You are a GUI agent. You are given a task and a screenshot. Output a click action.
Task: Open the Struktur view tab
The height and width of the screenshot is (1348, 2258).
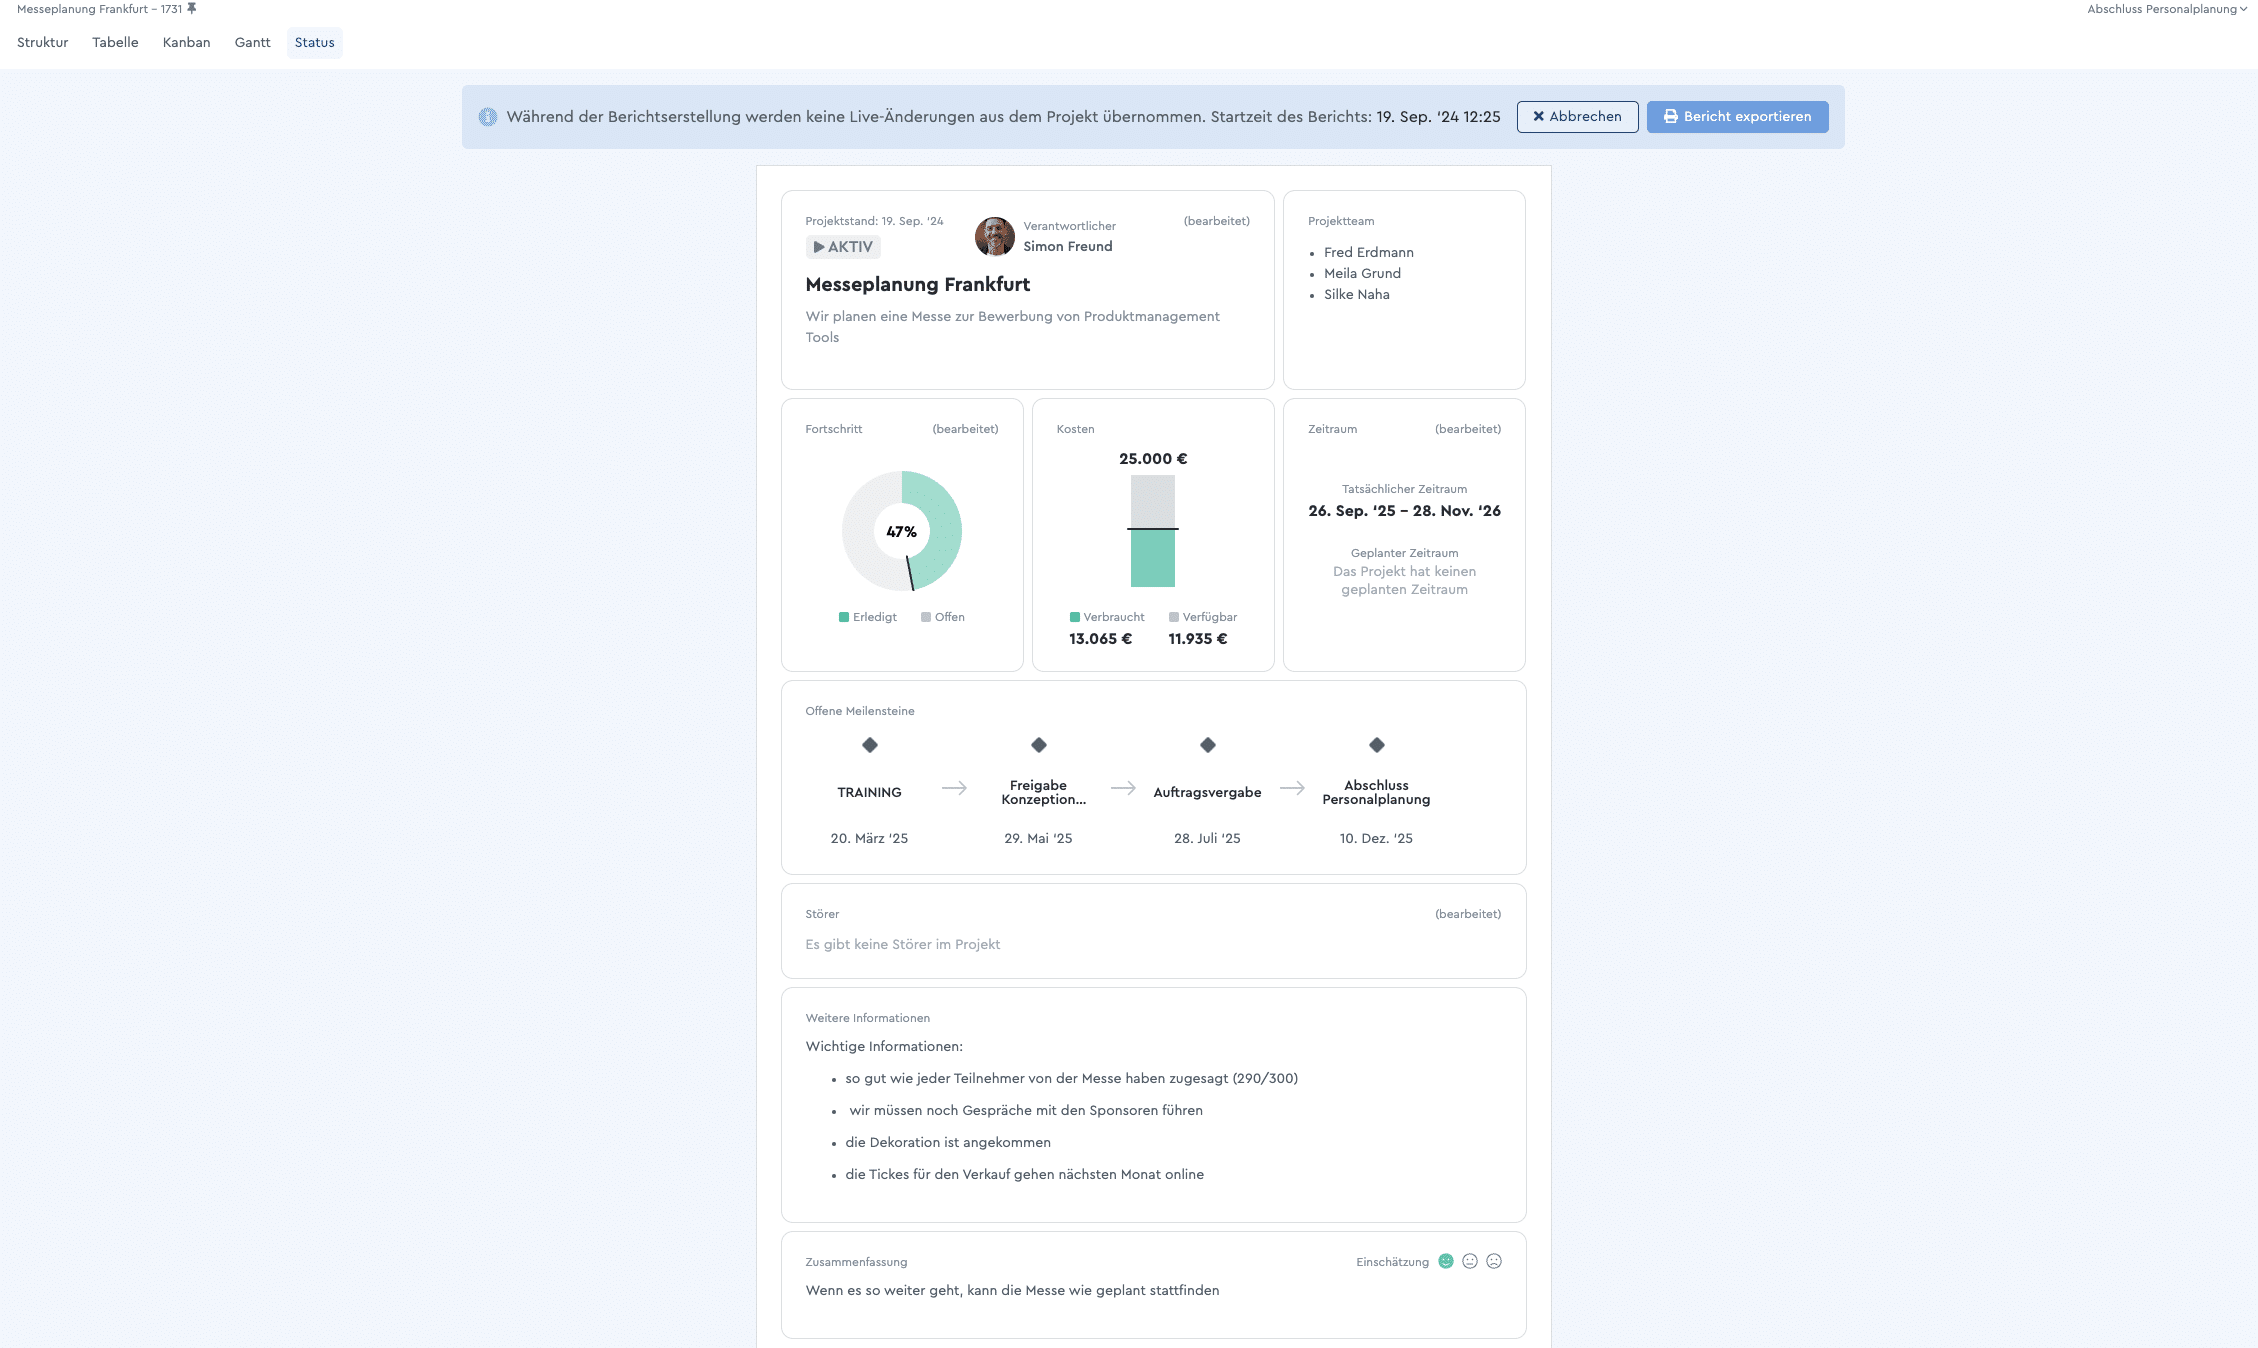43,43
